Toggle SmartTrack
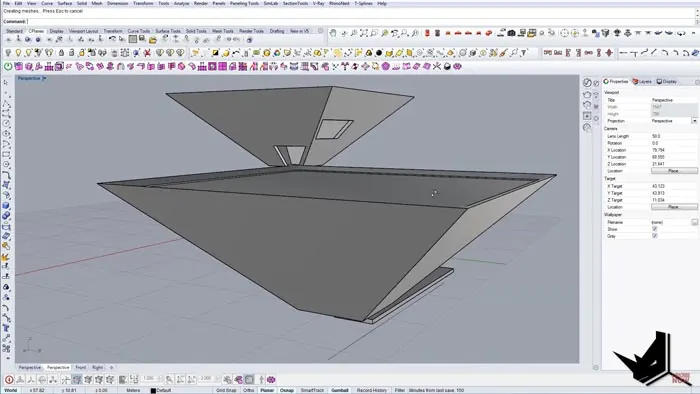 [312, 390]
